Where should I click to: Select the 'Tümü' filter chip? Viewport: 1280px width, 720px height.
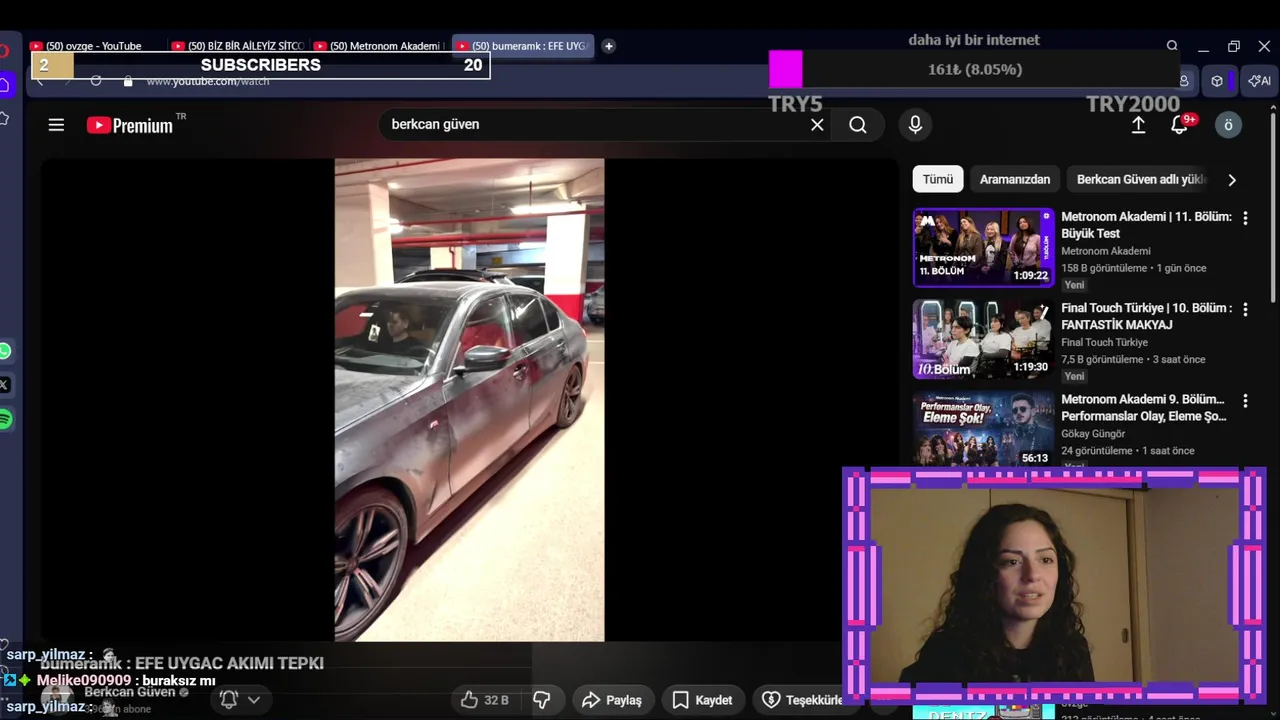[938, 179]
